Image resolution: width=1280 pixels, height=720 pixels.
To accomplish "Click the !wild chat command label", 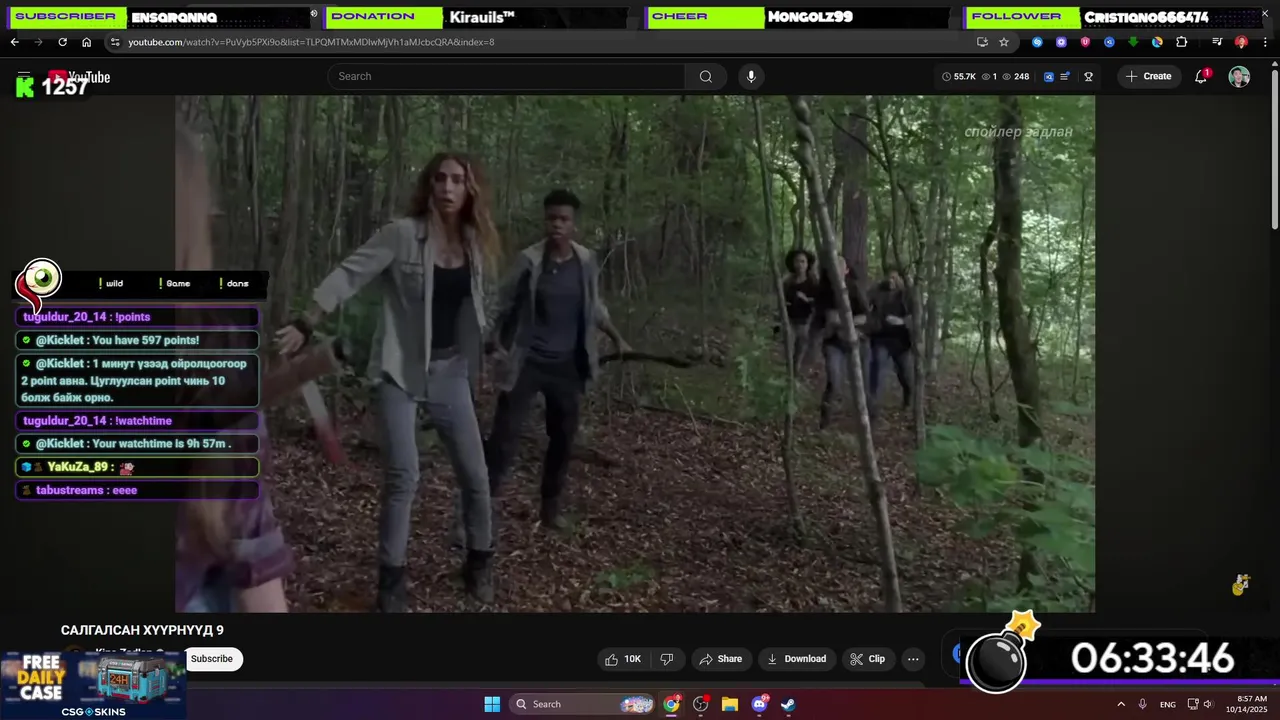I will (111, 283).
